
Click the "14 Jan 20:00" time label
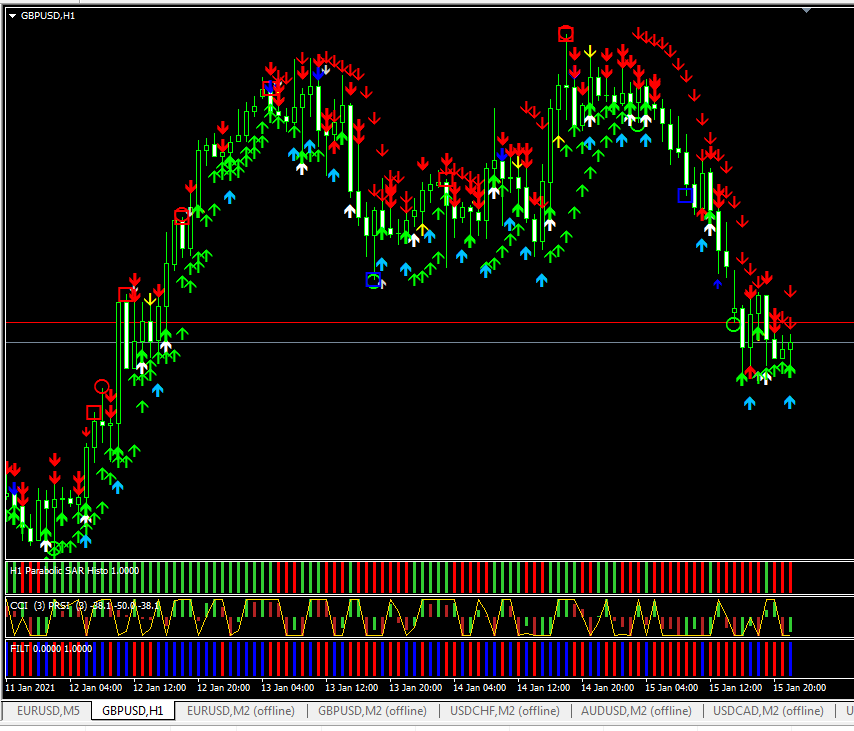click(608, 687)
